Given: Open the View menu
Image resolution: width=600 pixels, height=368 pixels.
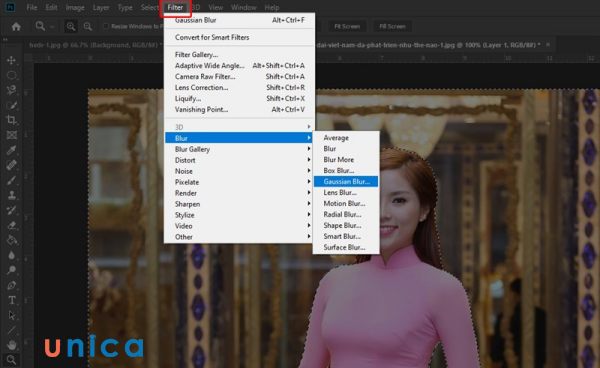Looking at the screenshot, I should 215,8.
